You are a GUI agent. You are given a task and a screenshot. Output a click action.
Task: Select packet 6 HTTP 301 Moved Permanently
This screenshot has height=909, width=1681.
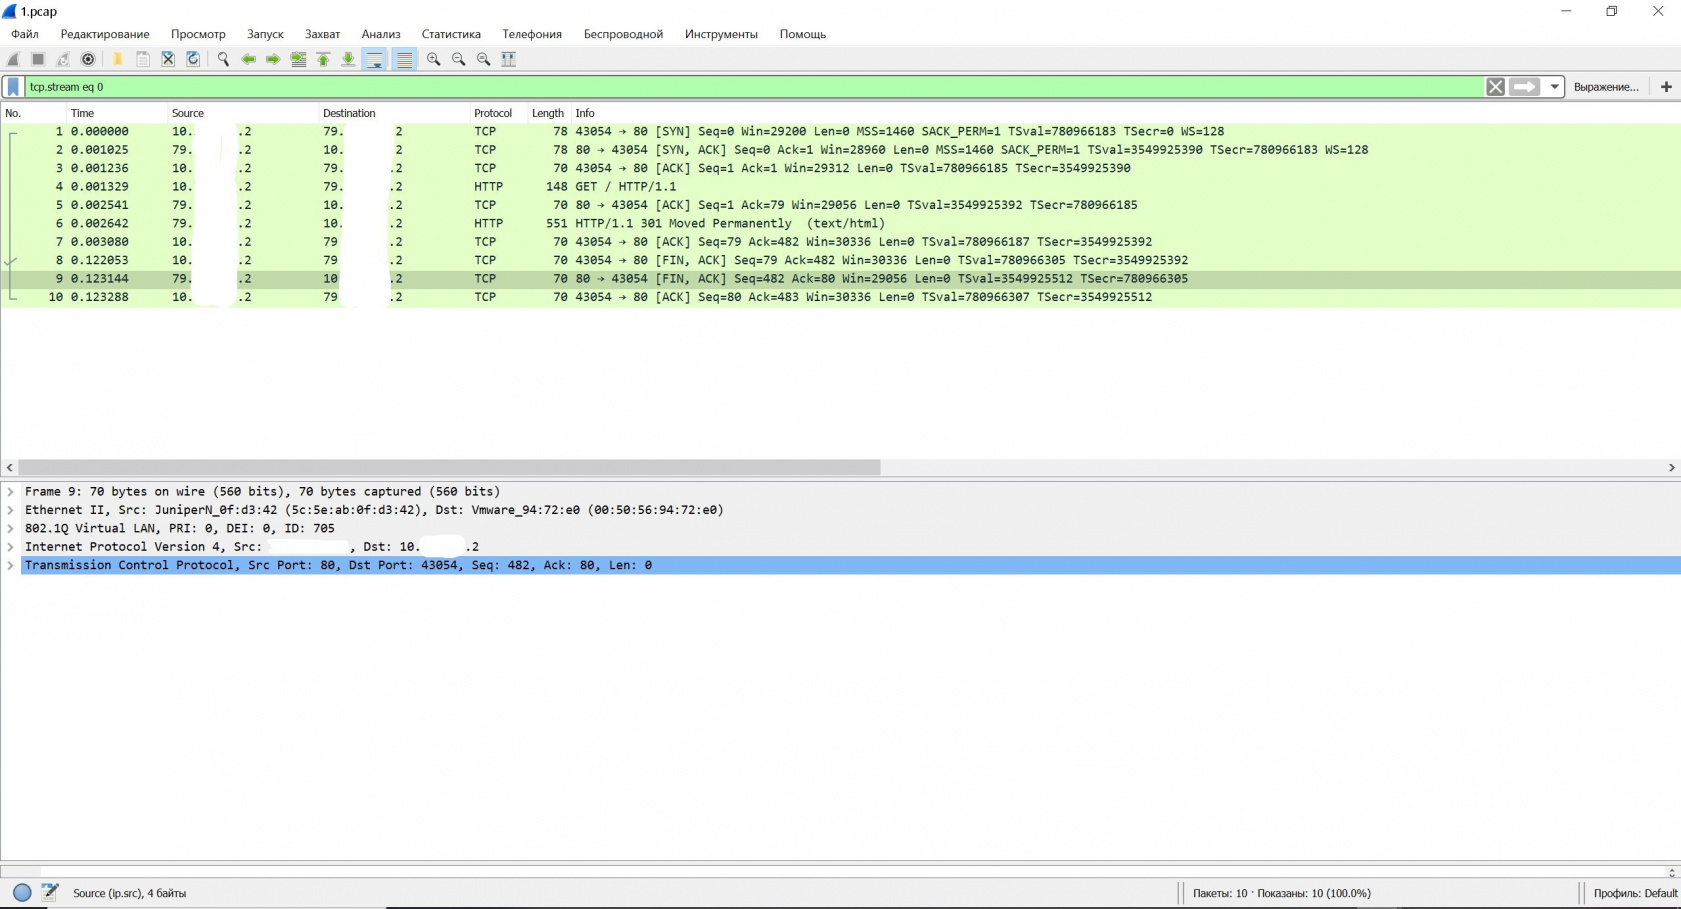click(x=400, y=223)
